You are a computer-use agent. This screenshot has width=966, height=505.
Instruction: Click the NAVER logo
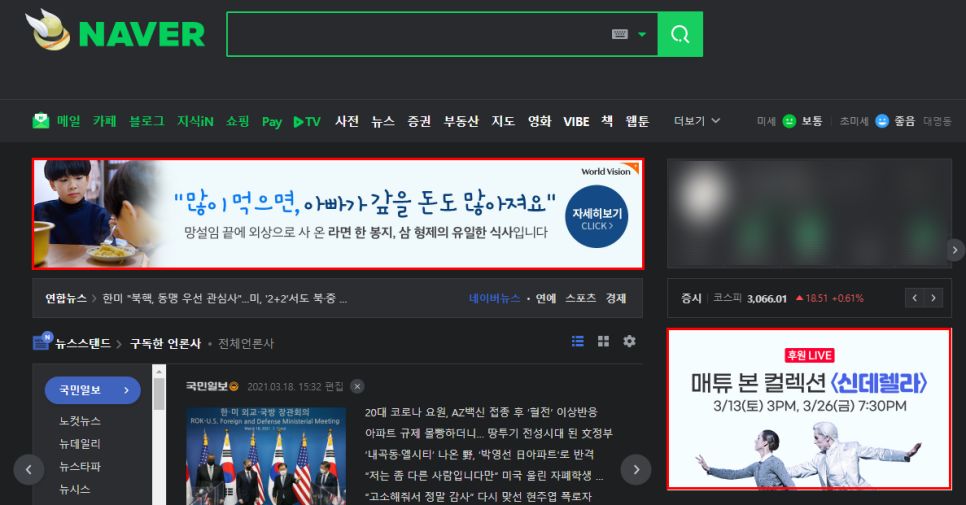click(142, 34)
